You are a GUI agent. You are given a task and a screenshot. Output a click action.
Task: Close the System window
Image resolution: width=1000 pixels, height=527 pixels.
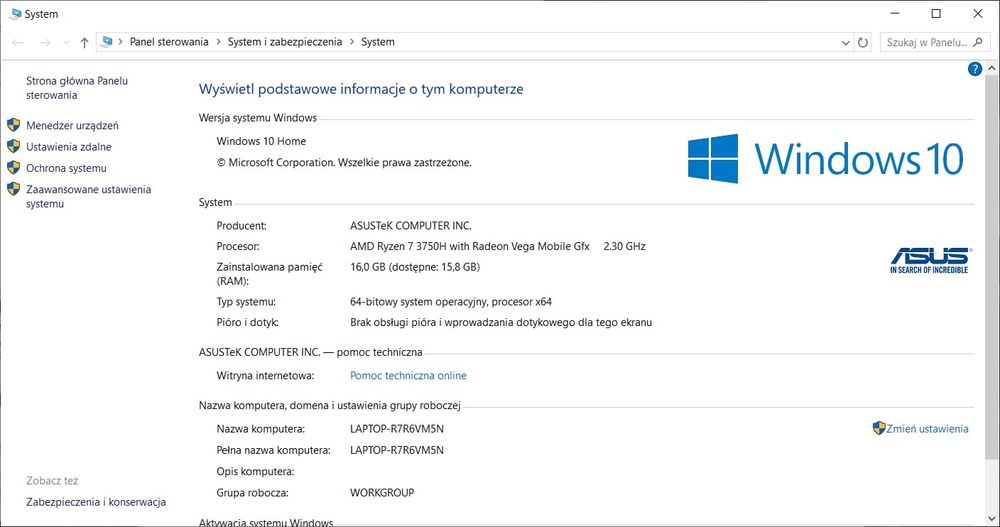tap(978, 13)
